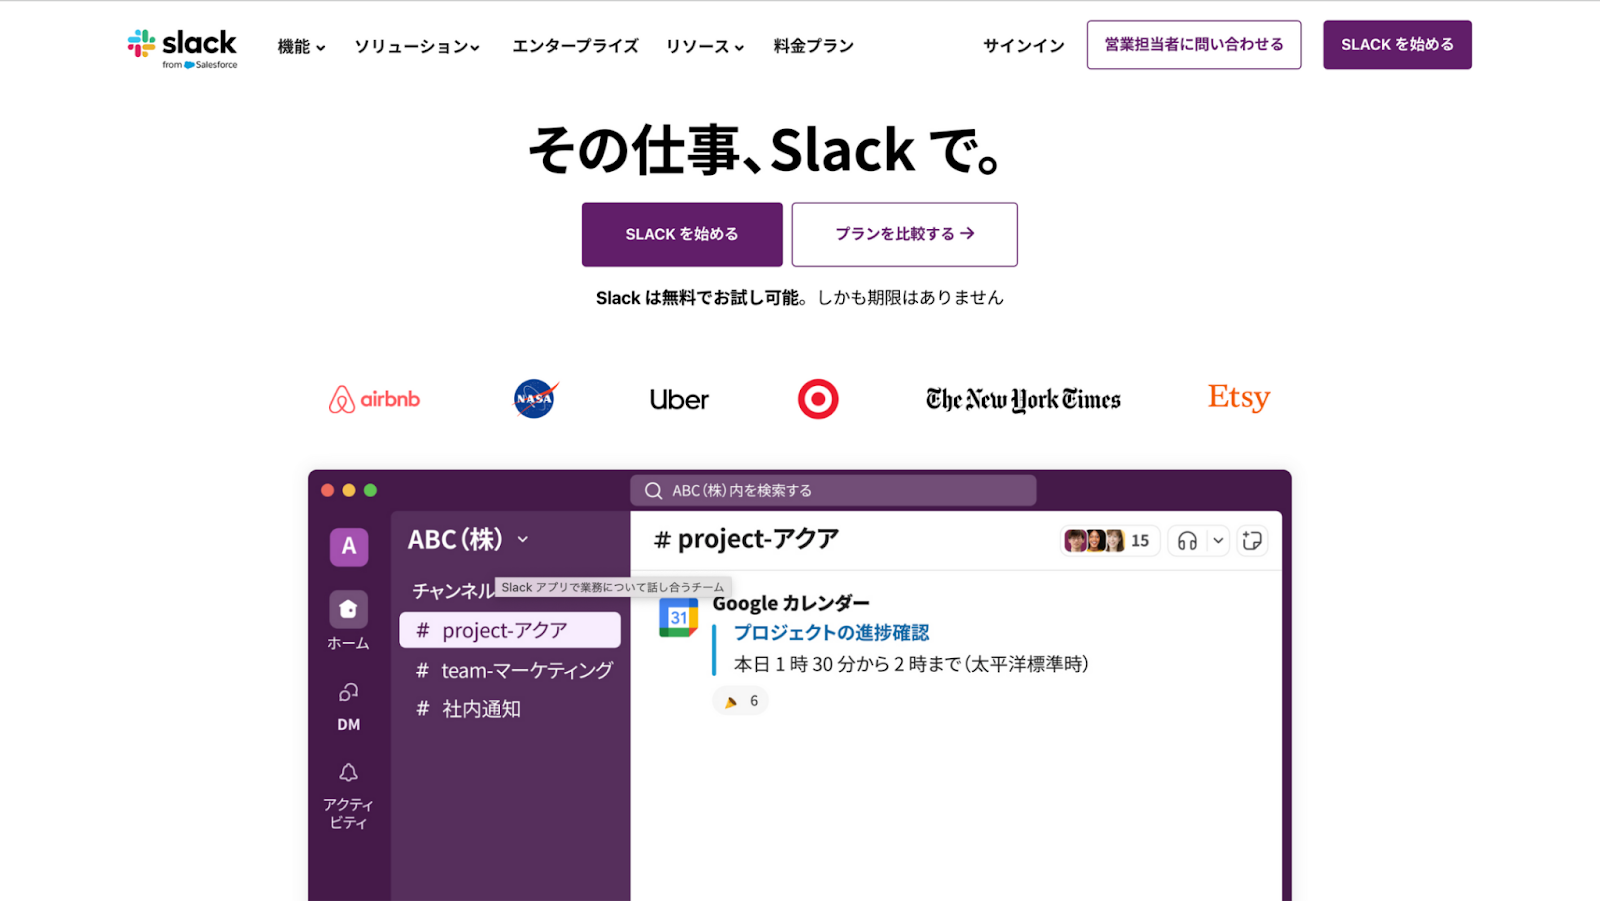Screen dimensions: 1600x901
Task: Click the green maximize window dot
Action: pos(371,490)
